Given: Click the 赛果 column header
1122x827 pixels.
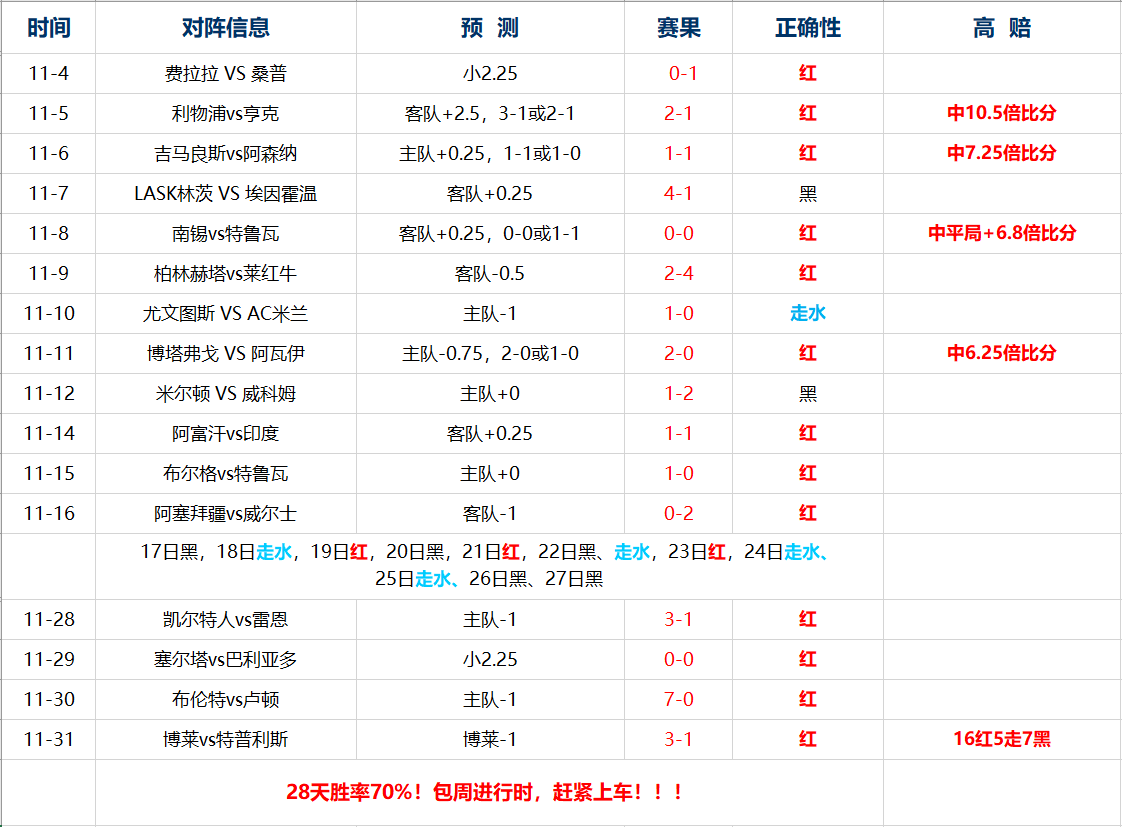Looking at the screenshot, I should pos(678,28).
